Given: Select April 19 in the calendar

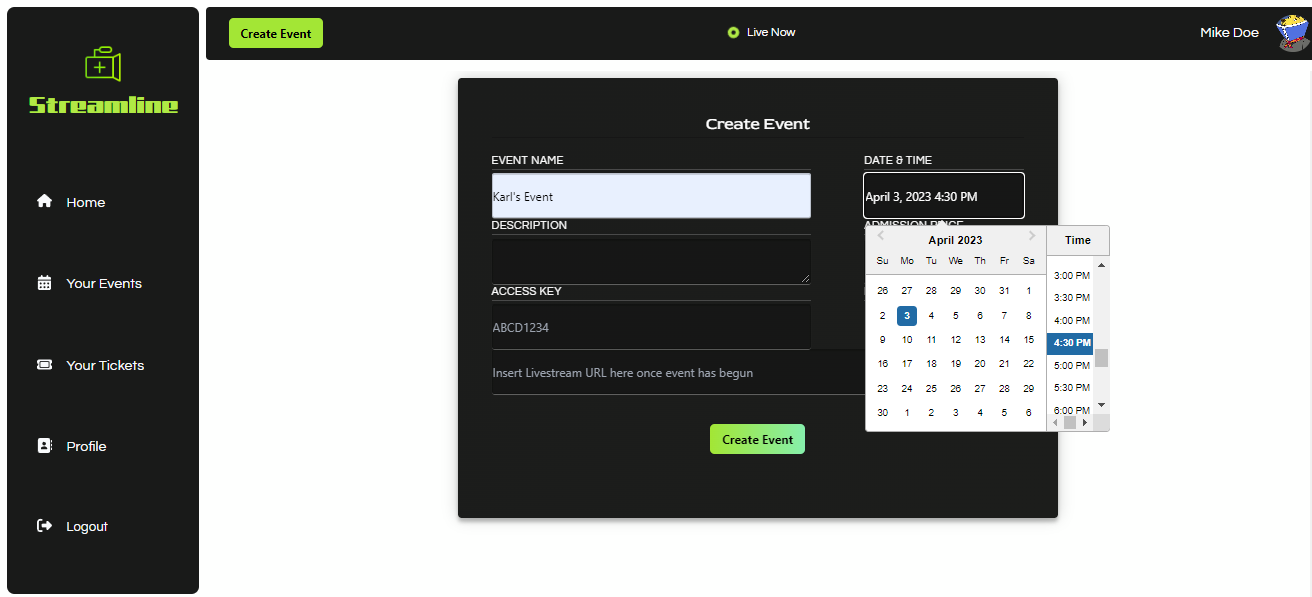Looking at the screenshot, I should point(956,364).
